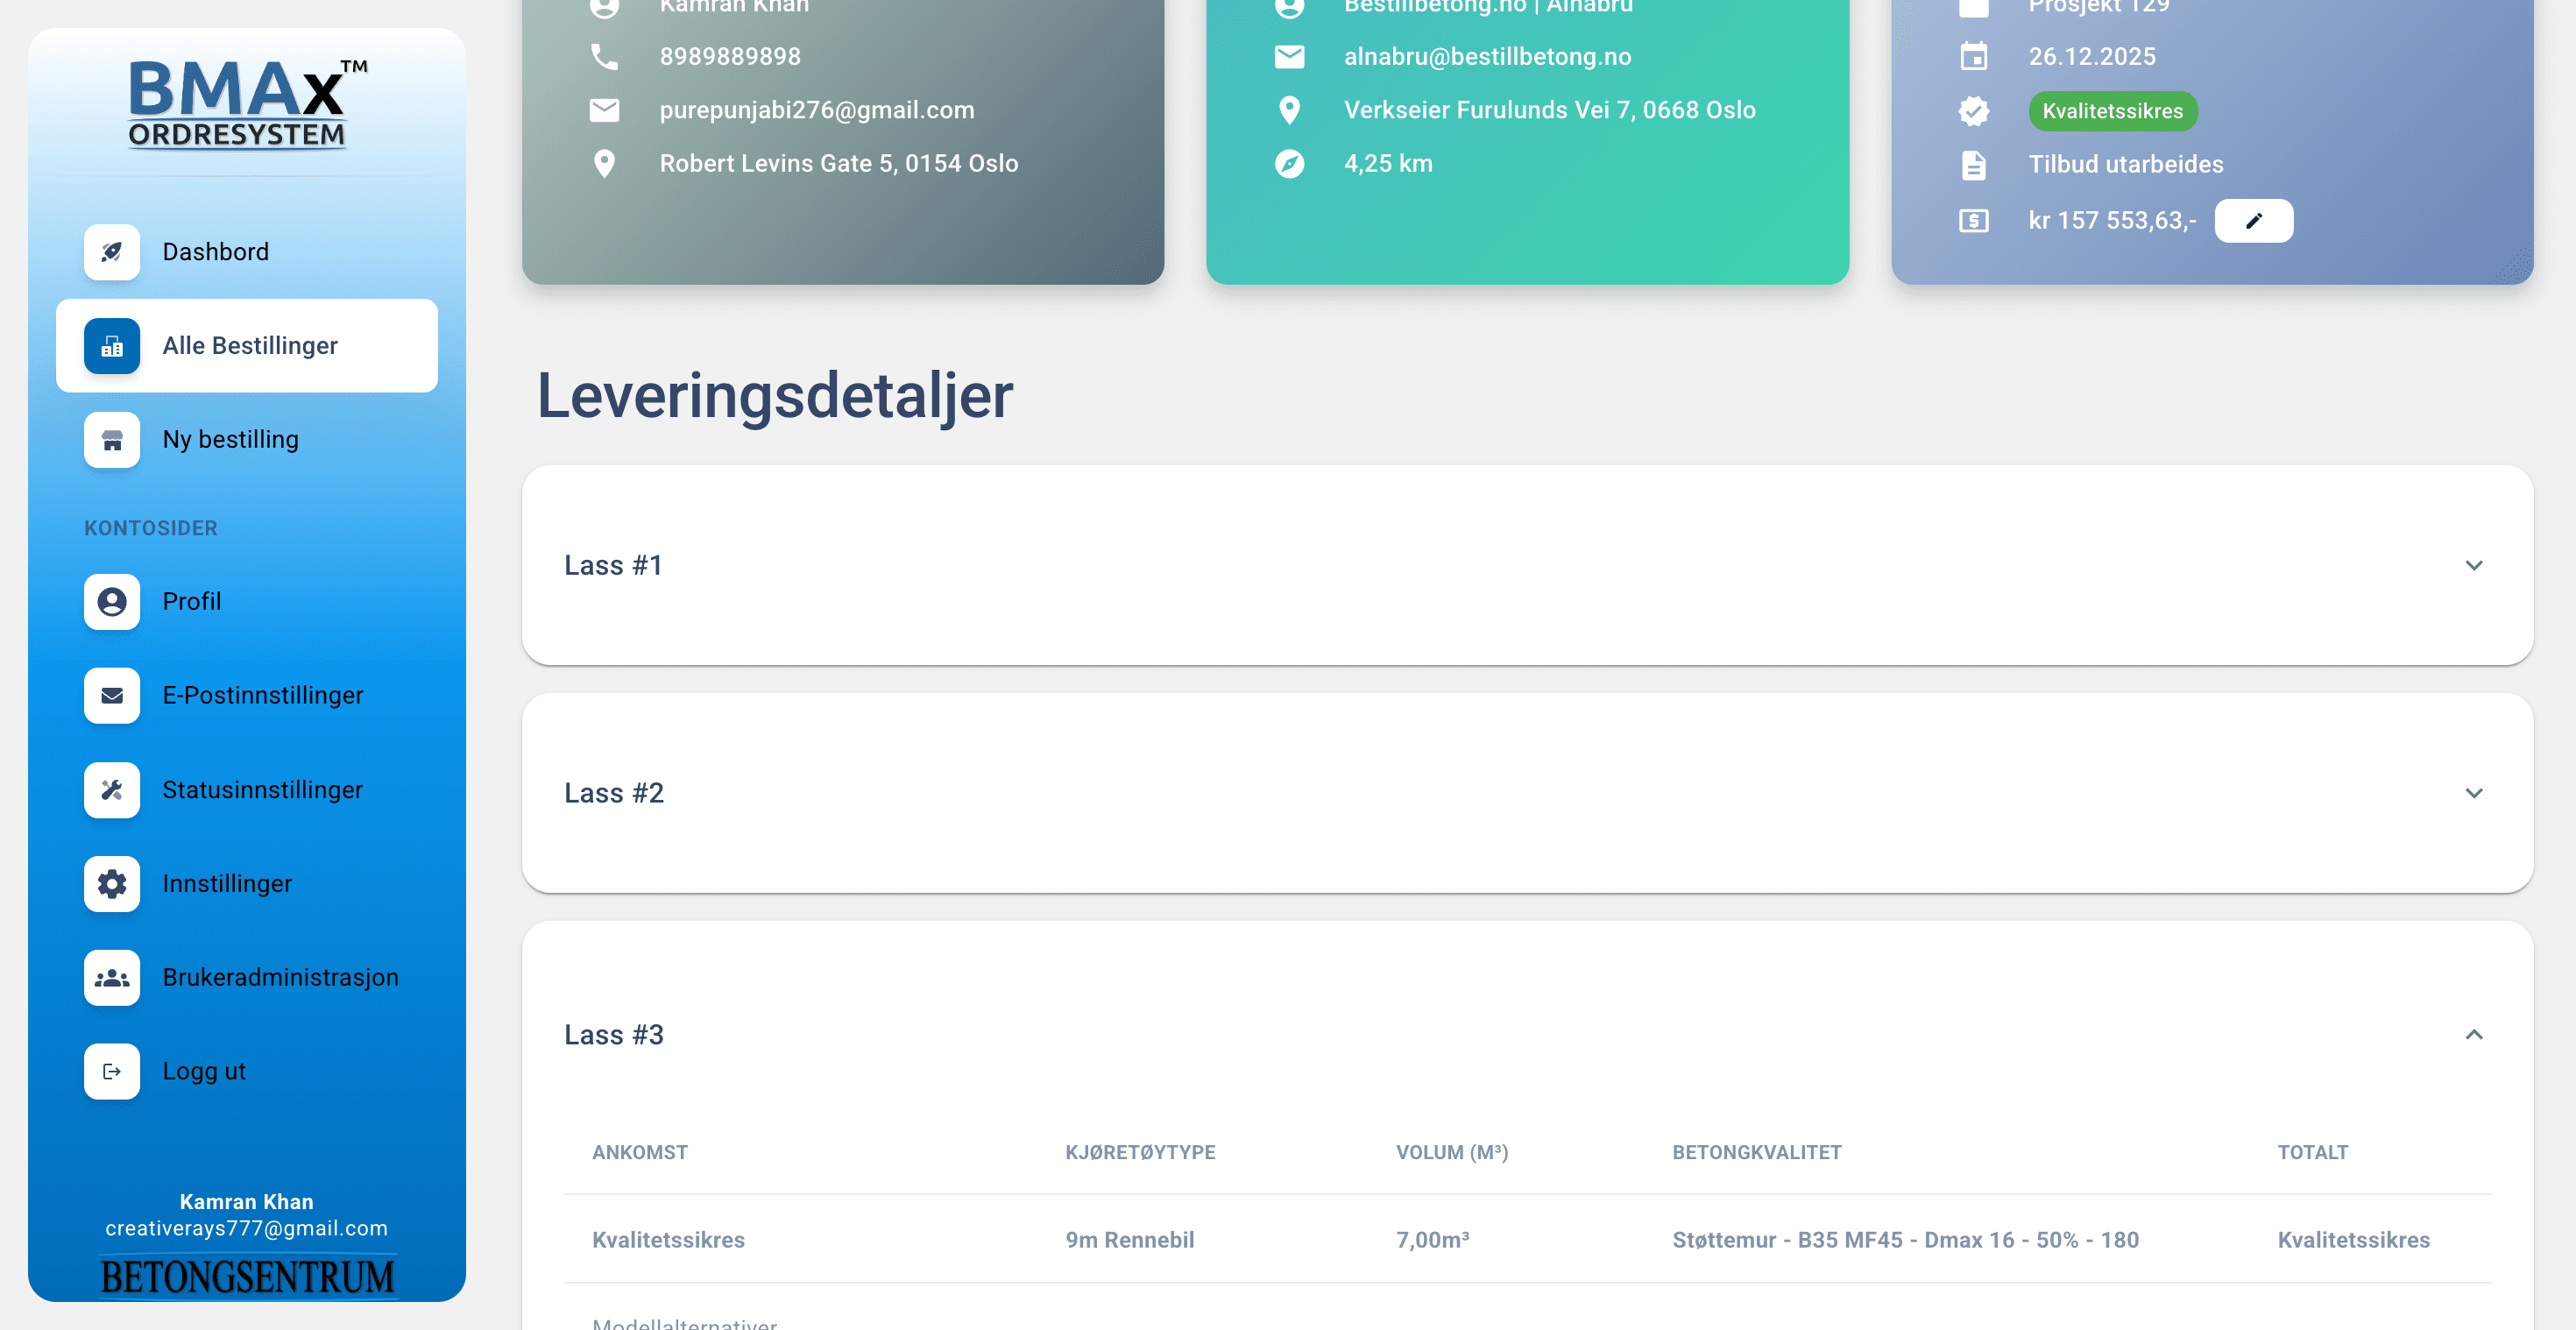
Task: Click the Ny bestilling store icon
Action: pyautogui.click(x=112, y=440)
